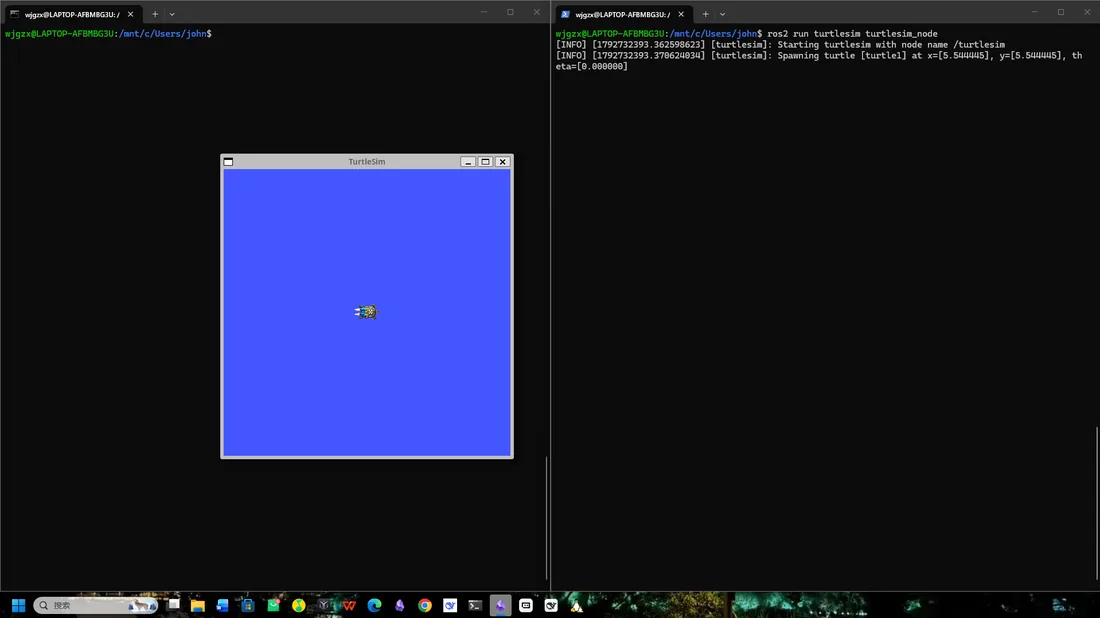Screen dimensions: 1100x618
Task: Select the right terminal wjgzx@LAPTOP tab
Action: (x=623, y=14)
